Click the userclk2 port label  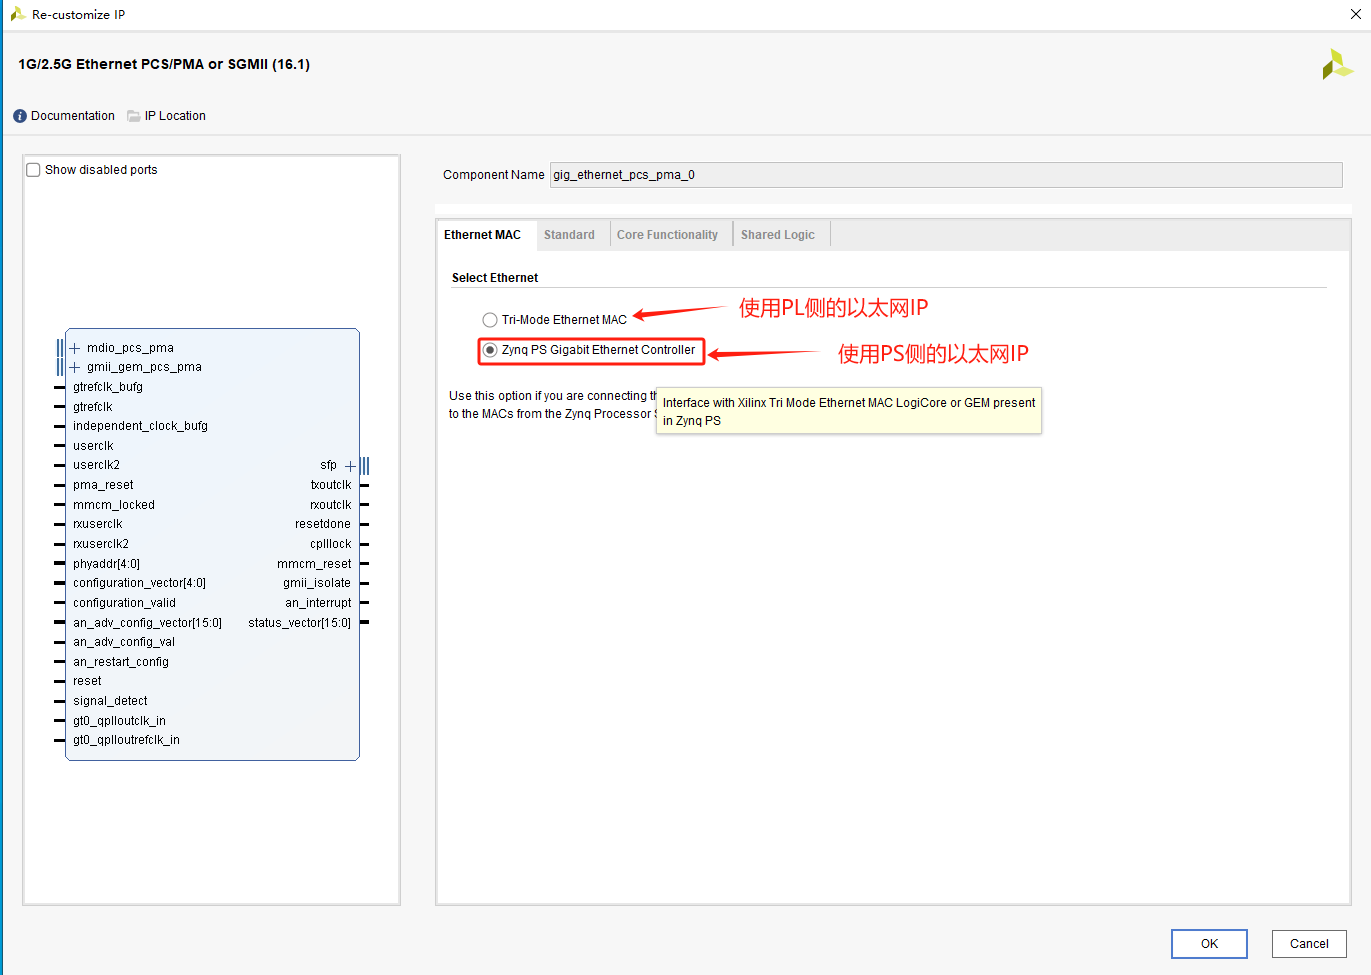click(x=96, y=465)
